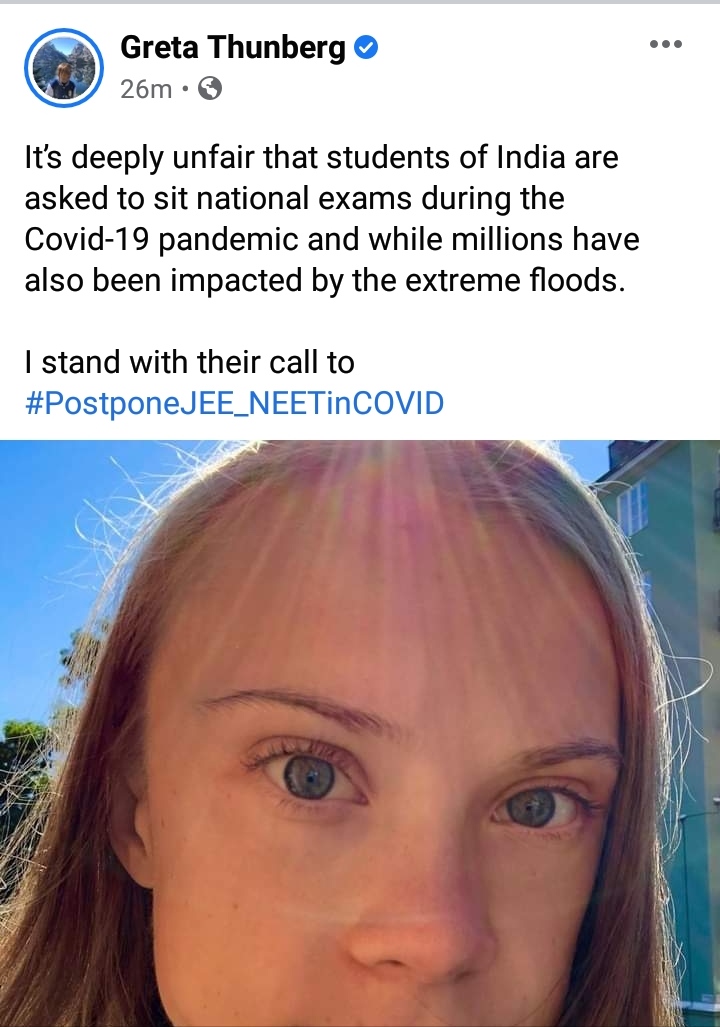Open the #PostponeJEE_NEETinCOVID hashtag
This screenshot has height=1027, width=720.
(233, 403)
